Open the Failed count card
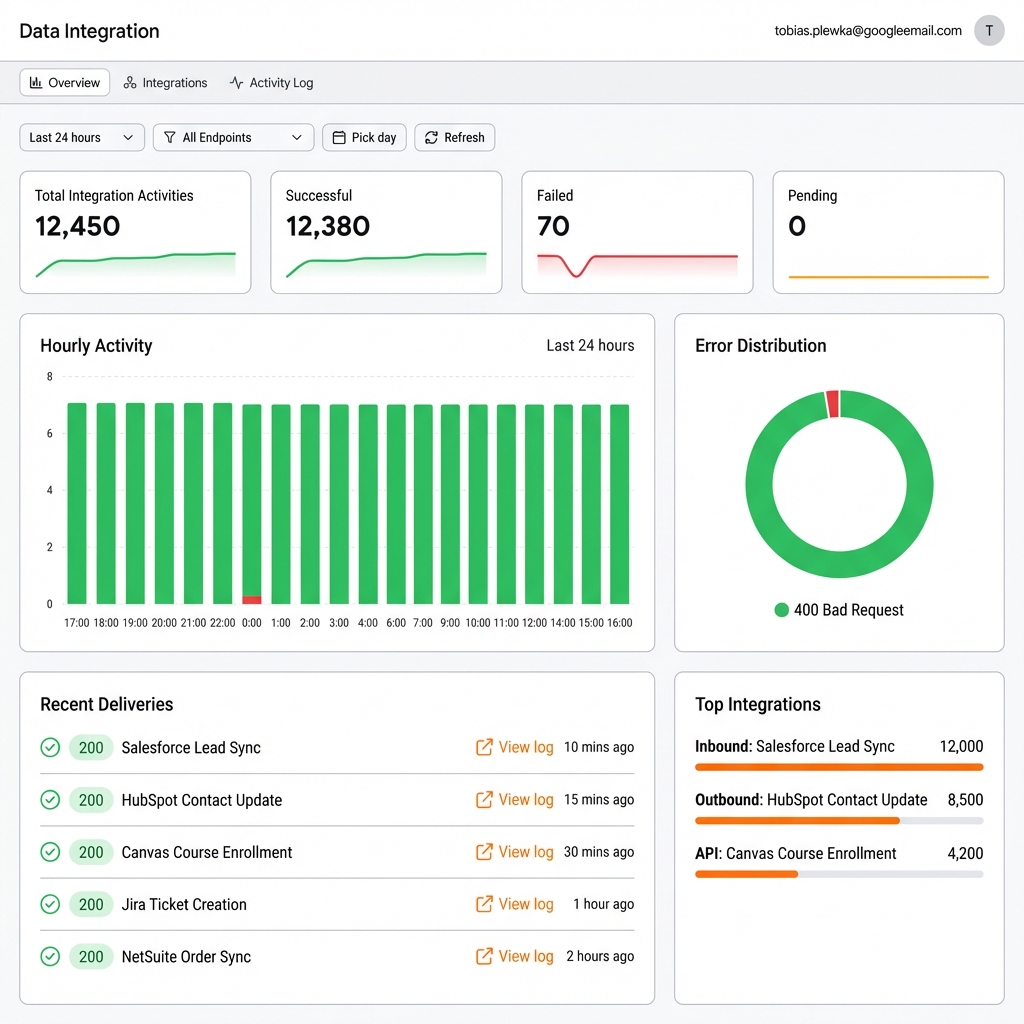Image resolution: width=1024 pixels, height=1024 pixels. click(x=637, y=232)
